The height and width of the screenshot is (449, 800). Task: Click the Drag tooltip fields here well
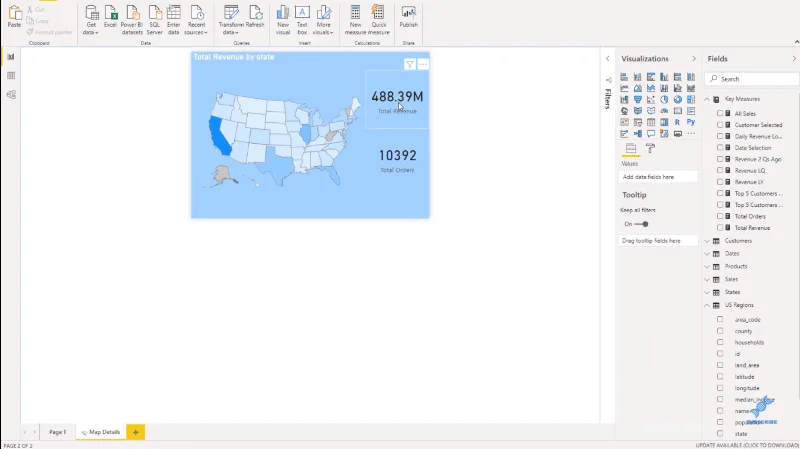pyautogui.click(x=658, y=240)
